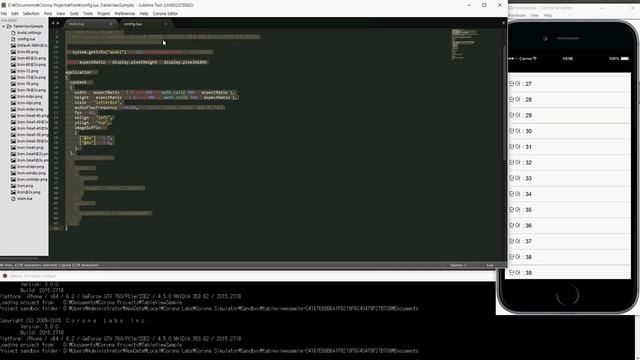Open main.lua in the sidebar
This screenshot has height=360, width=640.
click(24, 198)
